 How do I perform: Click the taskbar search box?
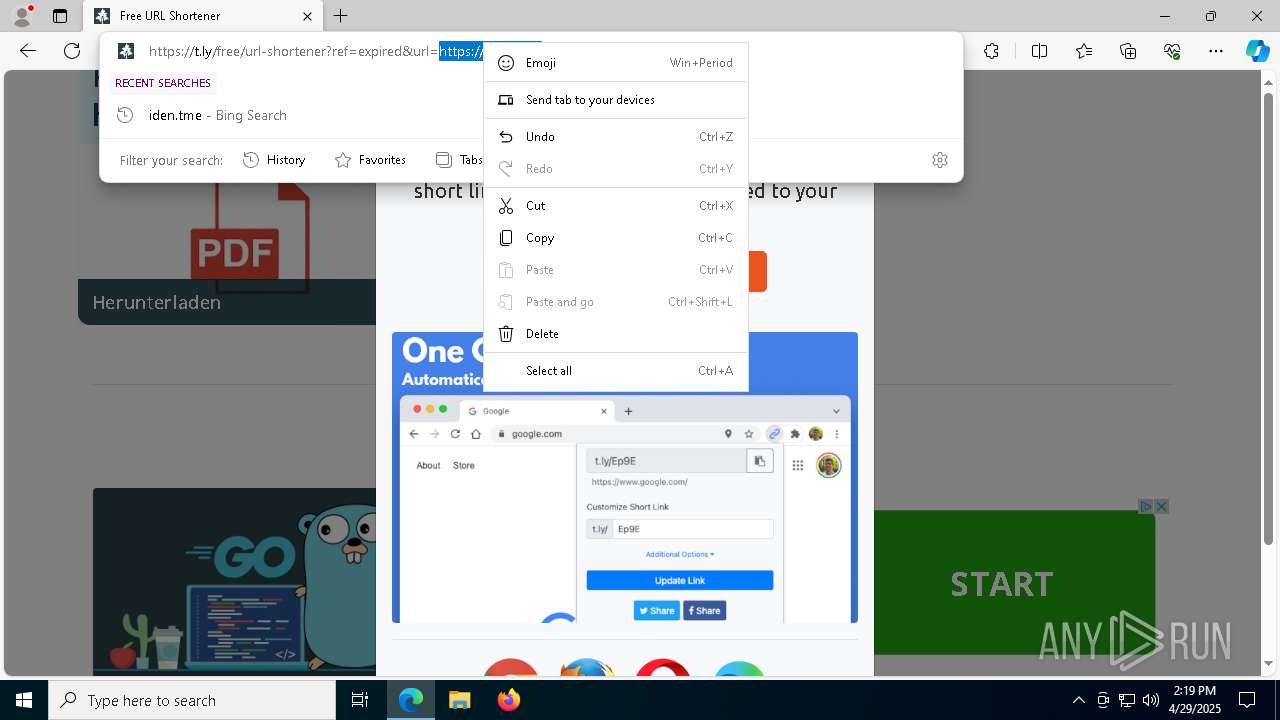[x=192, y=700]
